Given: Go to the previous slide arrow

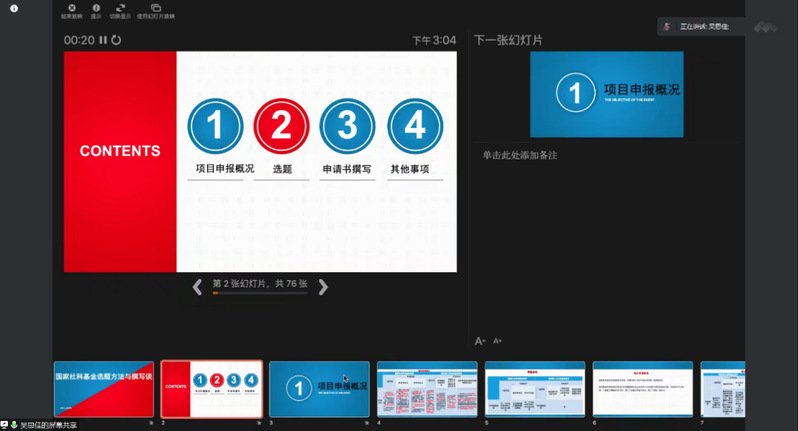Looking at the screenshot, I should [x=197, y=287].
